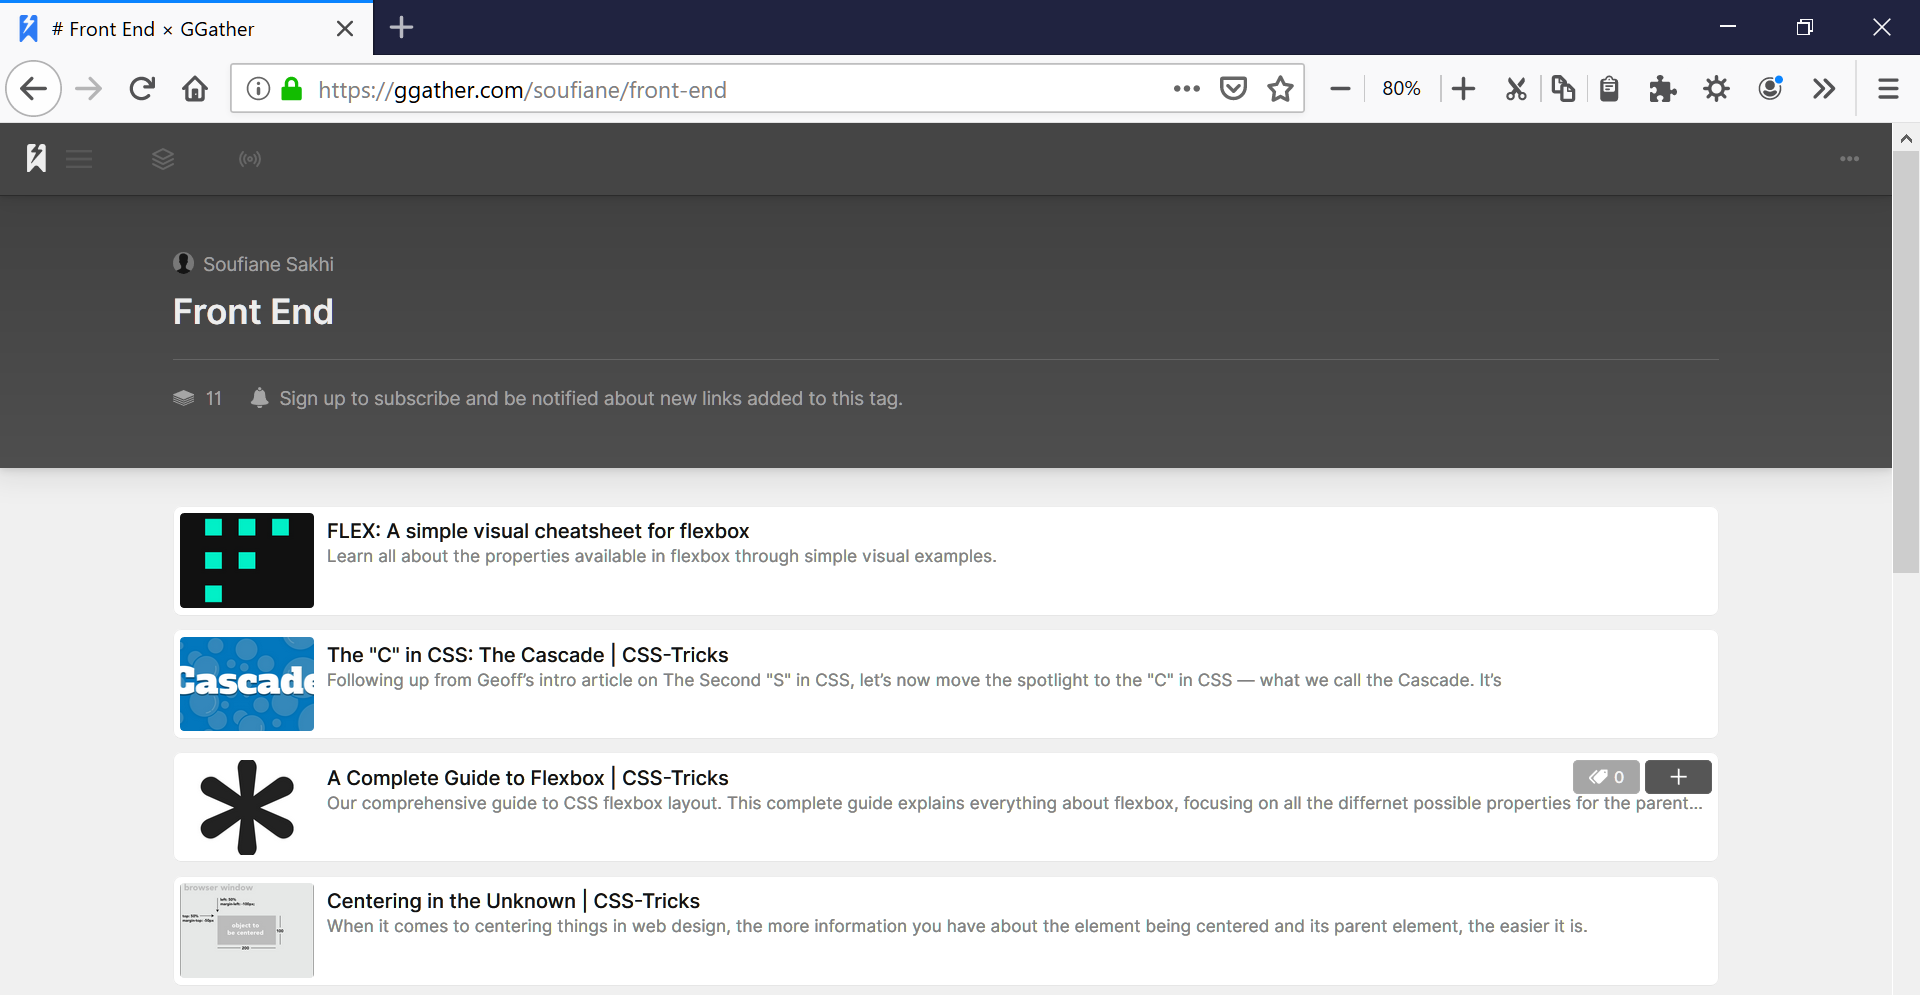Click the Centering article description text
1920x995 pixels.
957,926
